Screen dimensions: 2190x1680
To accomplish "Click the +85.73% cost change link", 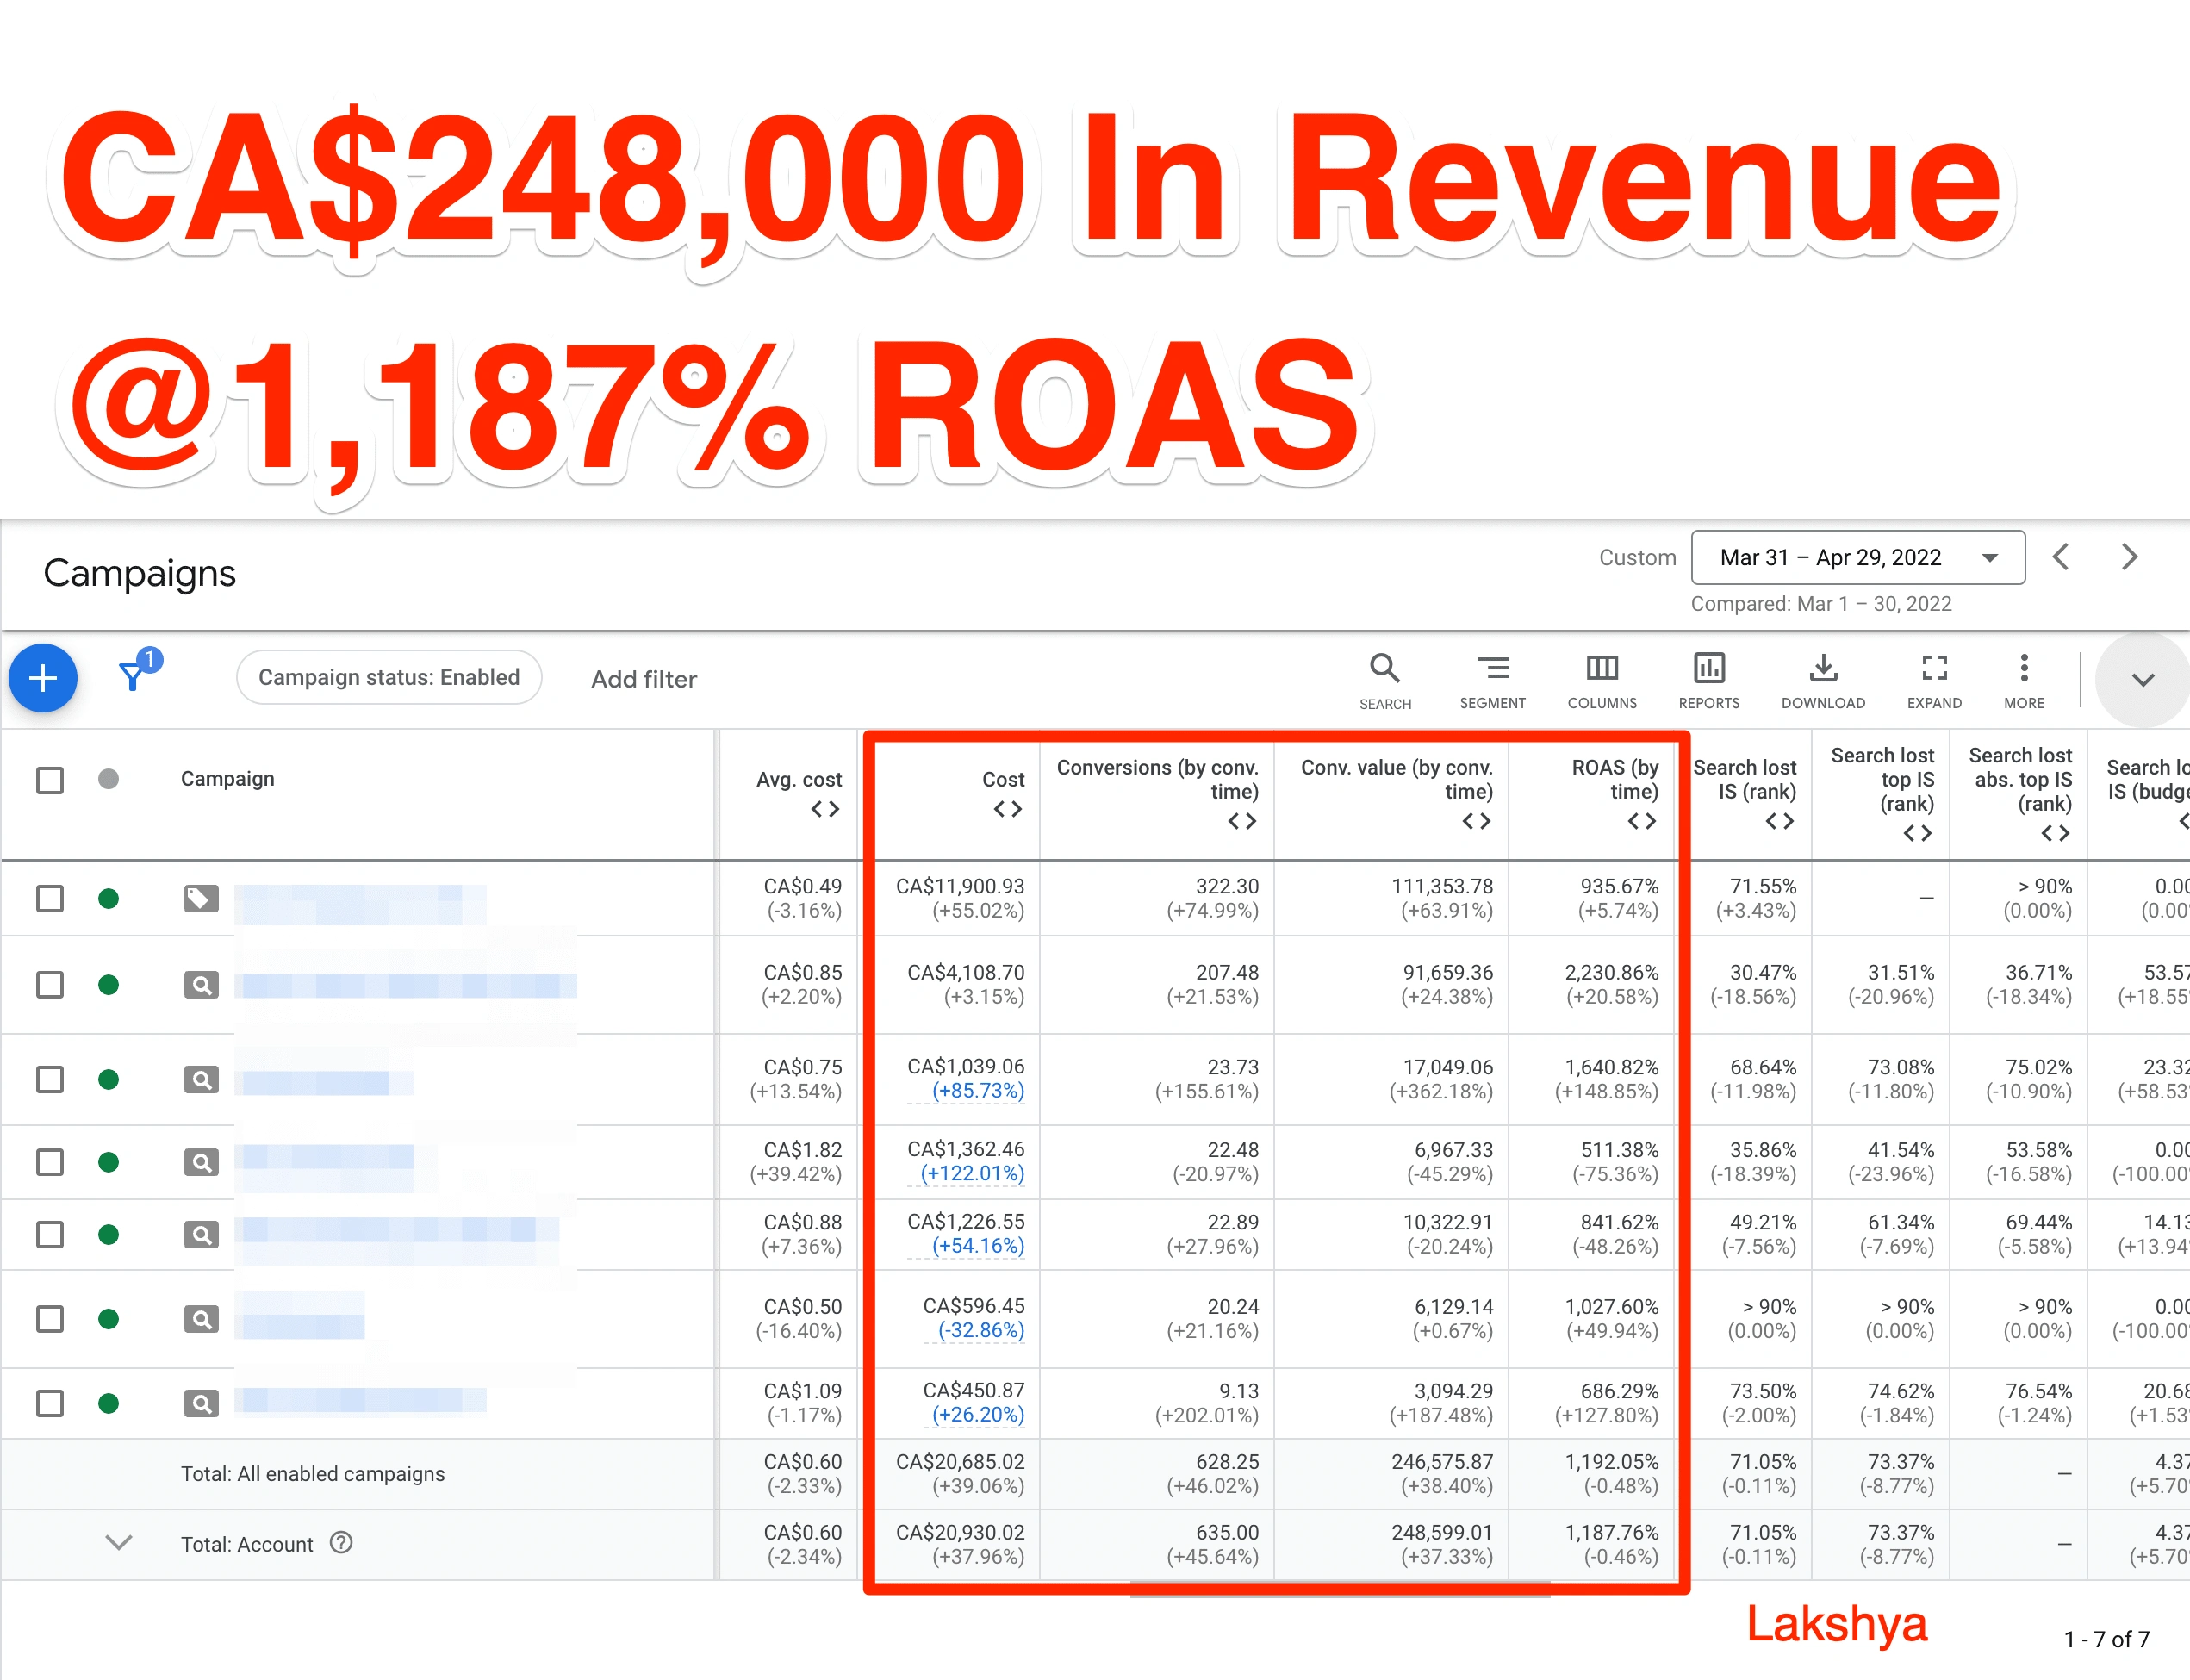I will tap(978, 1091).
